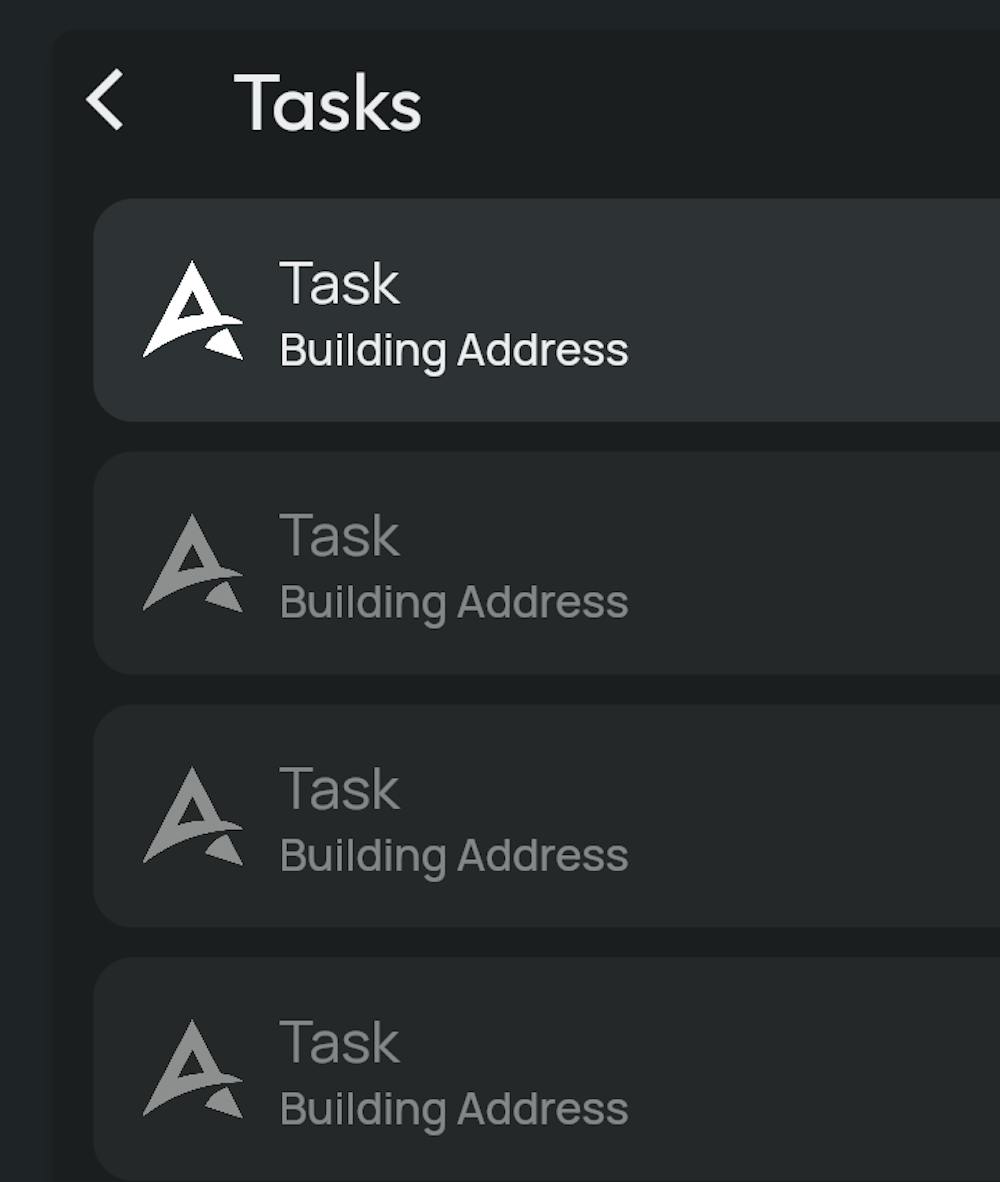The image size is (1000, 1182).
Task: Click "Building Address" in the second card
Action: pos(454,604)
